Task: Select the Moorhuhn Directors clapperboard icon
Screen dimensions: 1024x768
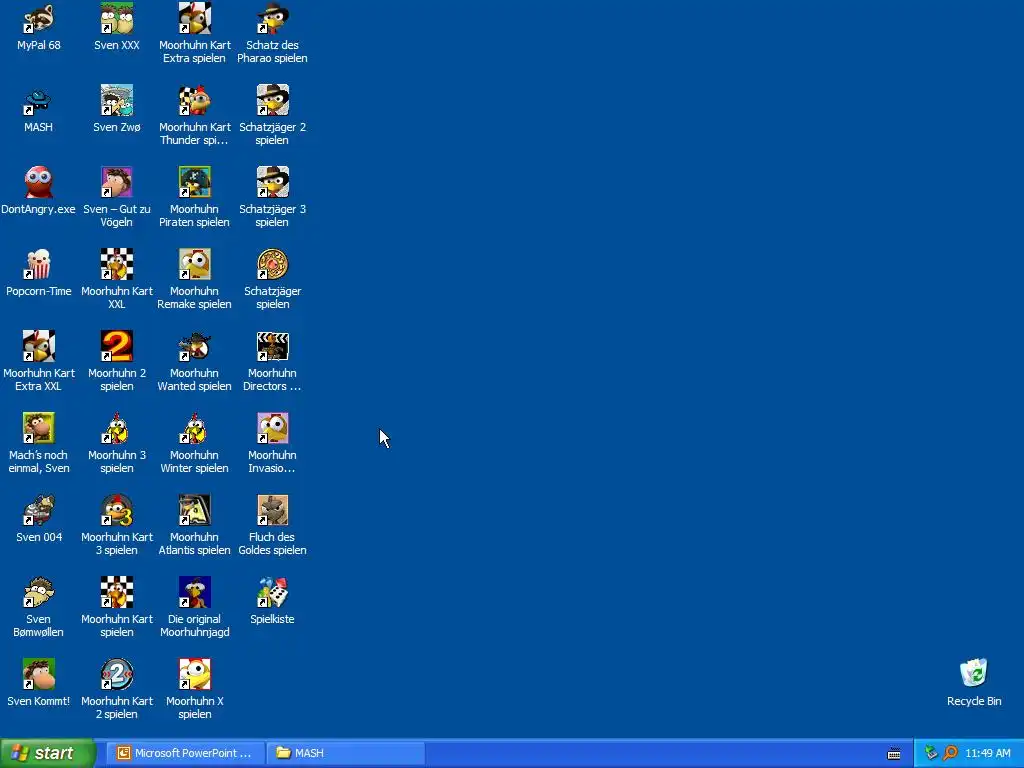Action: tap(272, 346)
